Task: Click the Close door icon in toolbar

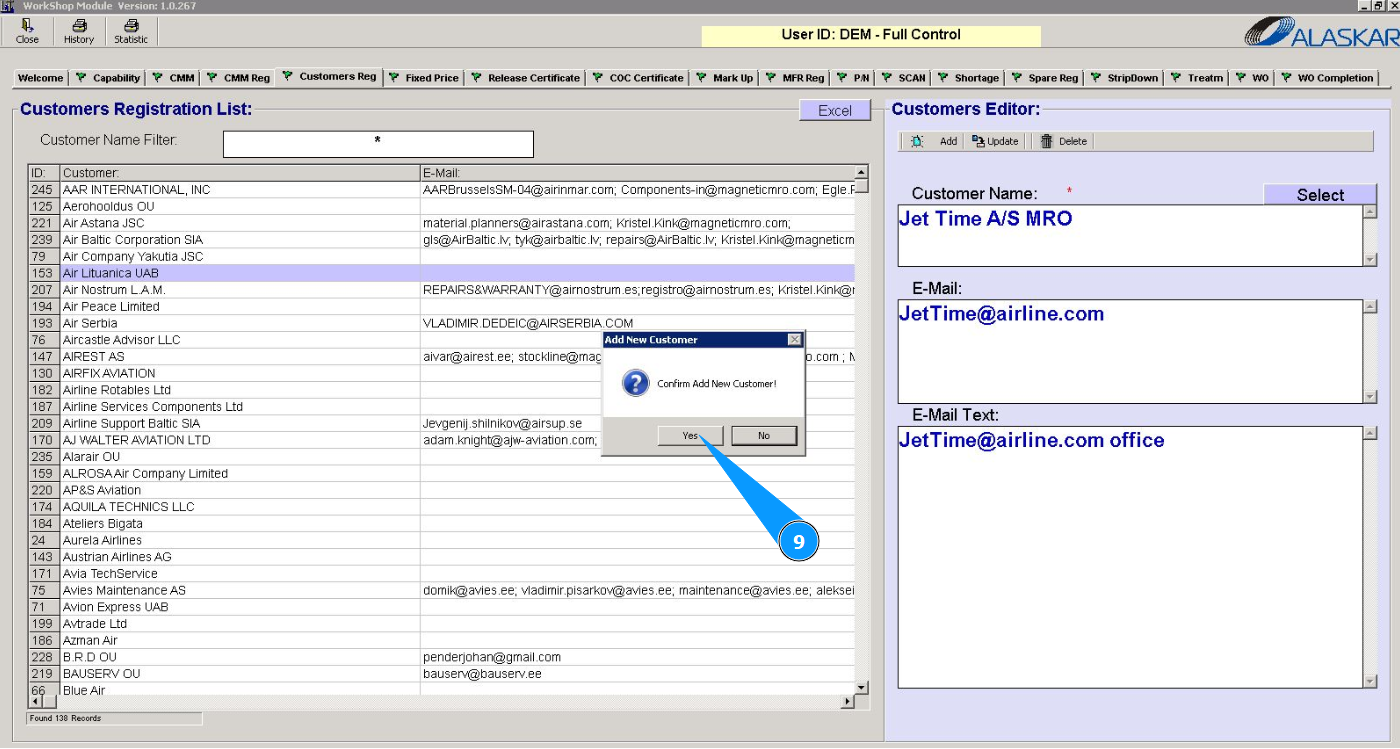Action: point(27,26)
